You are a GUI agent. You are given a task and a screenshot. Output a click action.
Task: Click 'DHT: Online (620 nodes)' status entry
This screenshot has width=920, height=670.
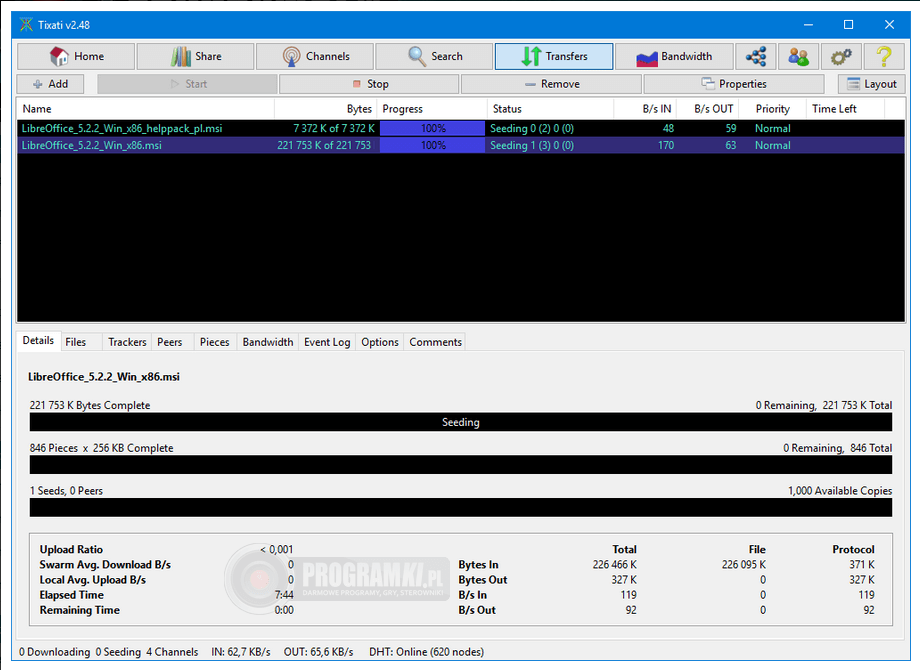point(427,652)
